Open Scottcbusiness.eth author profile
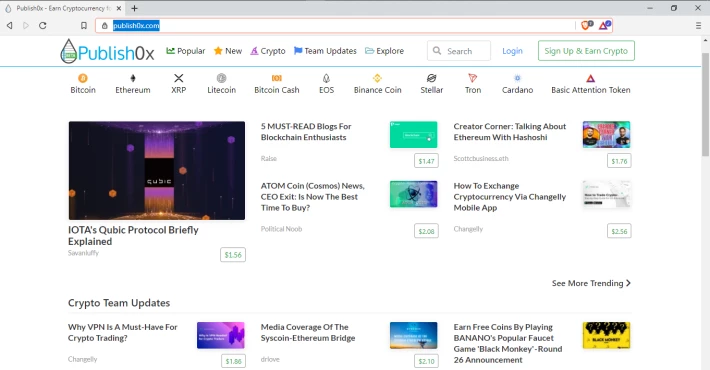 click(x=481, y=159)
